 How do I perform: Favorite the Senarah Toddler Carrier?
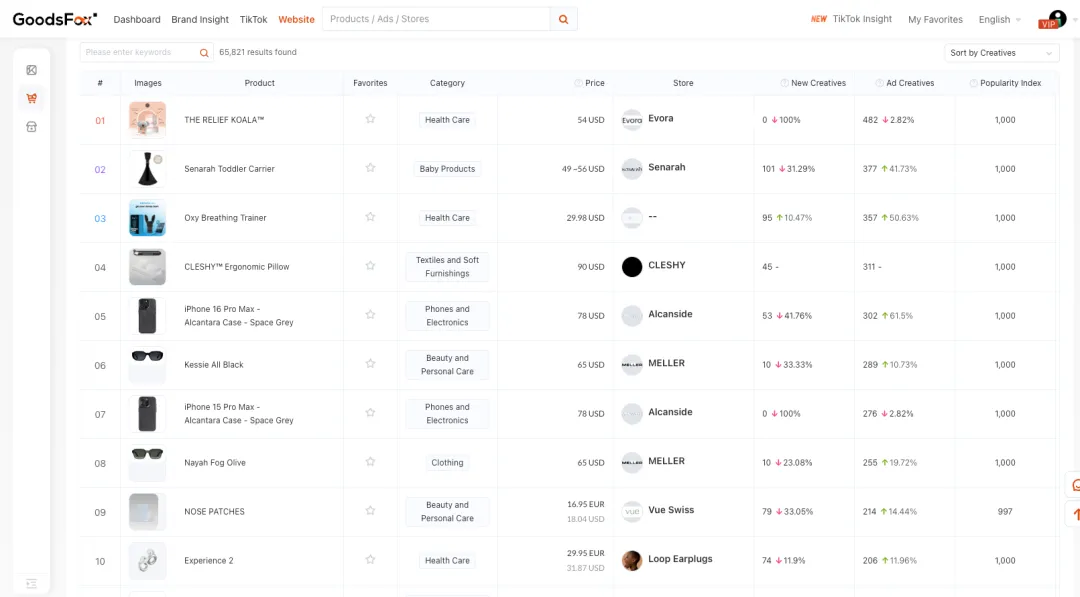point(371,168)
